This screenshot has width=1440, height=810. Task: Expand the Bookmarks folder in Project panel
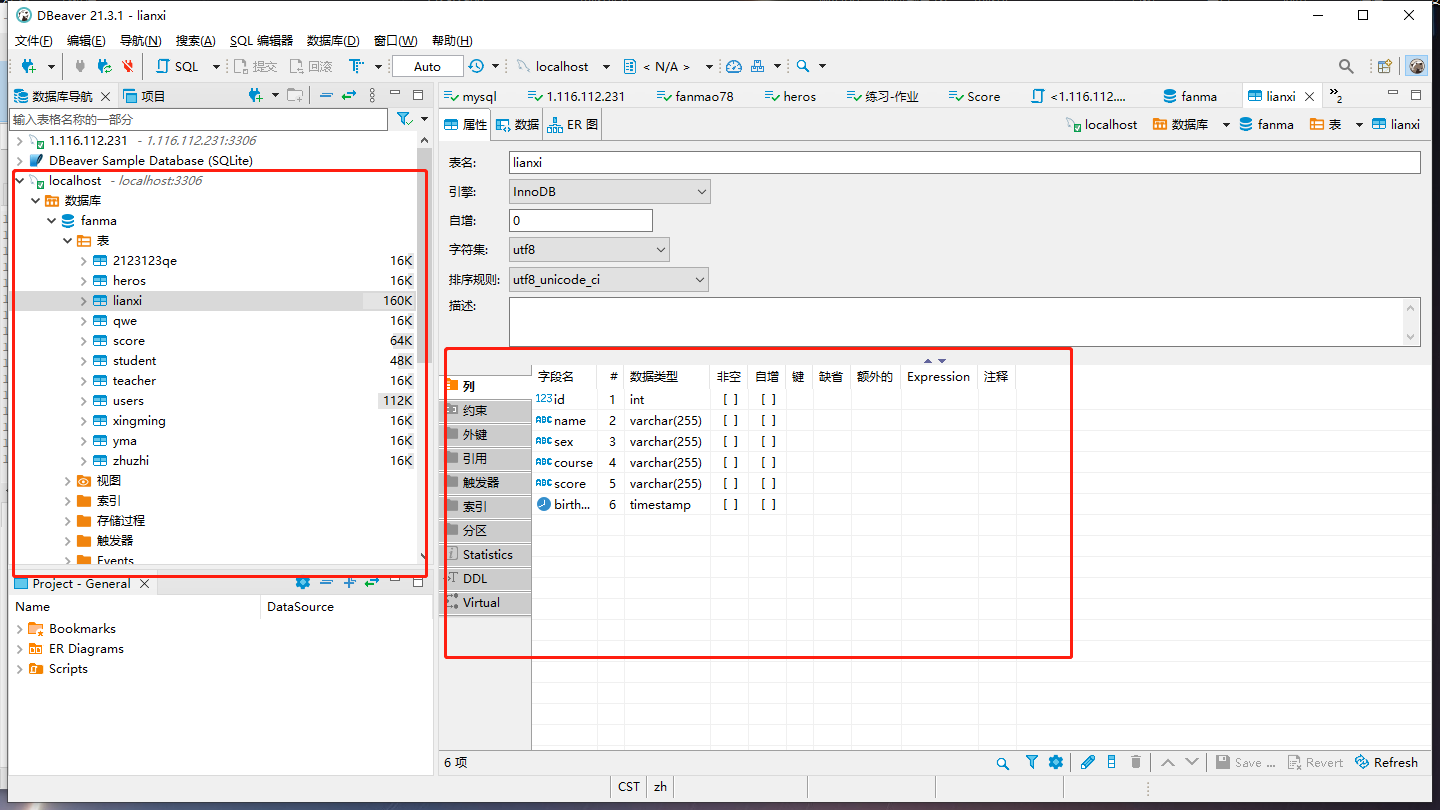[19, 629]
